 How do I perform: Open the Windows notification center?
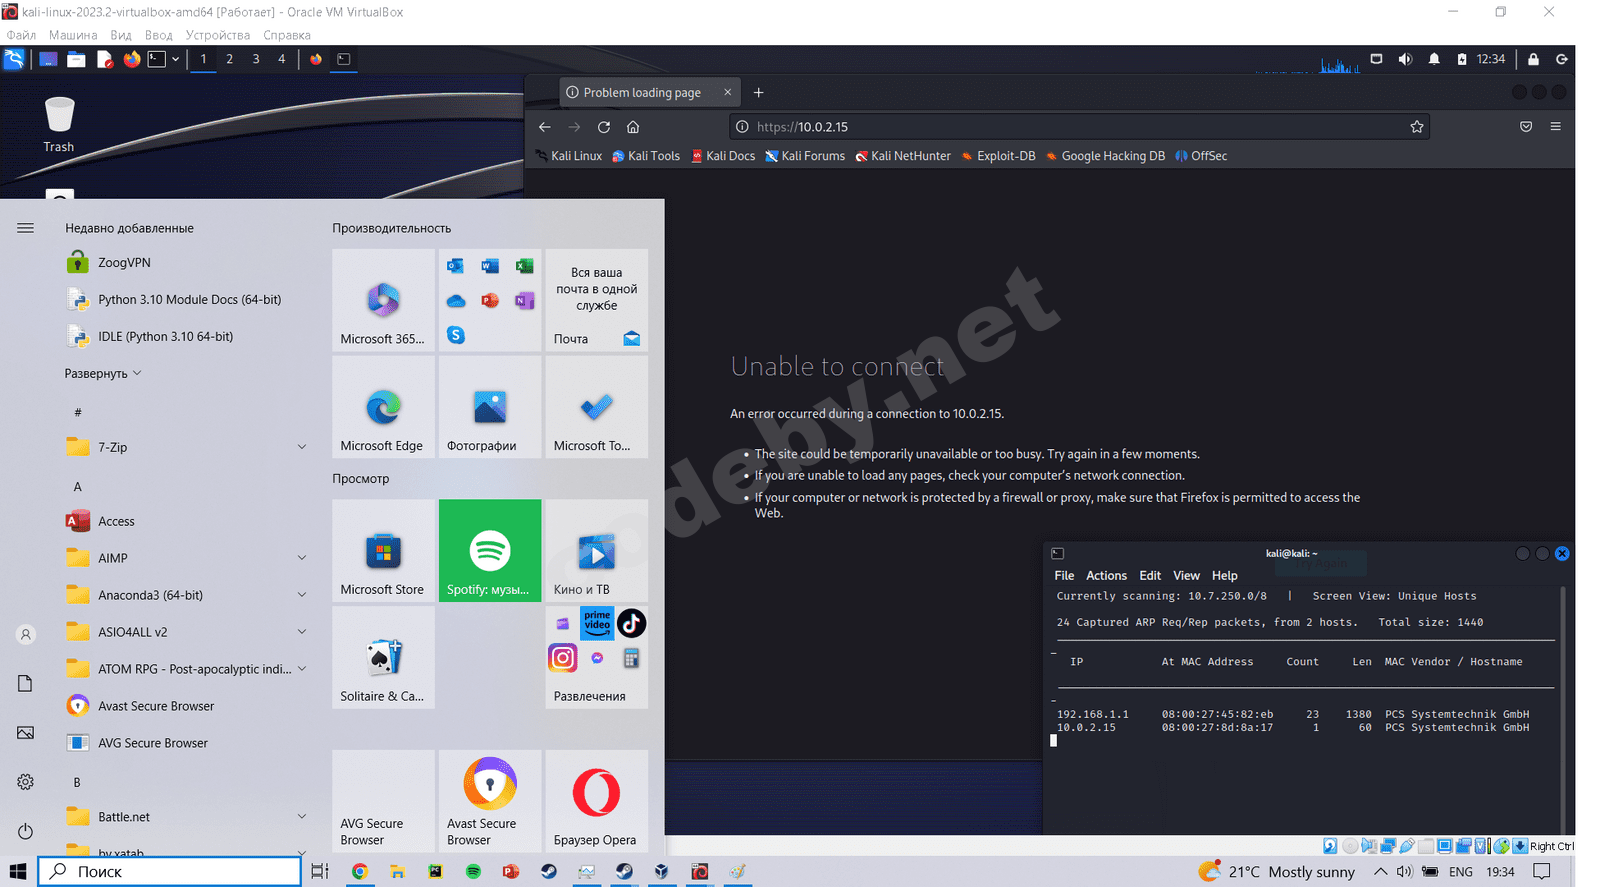[x=1542, y=872]
